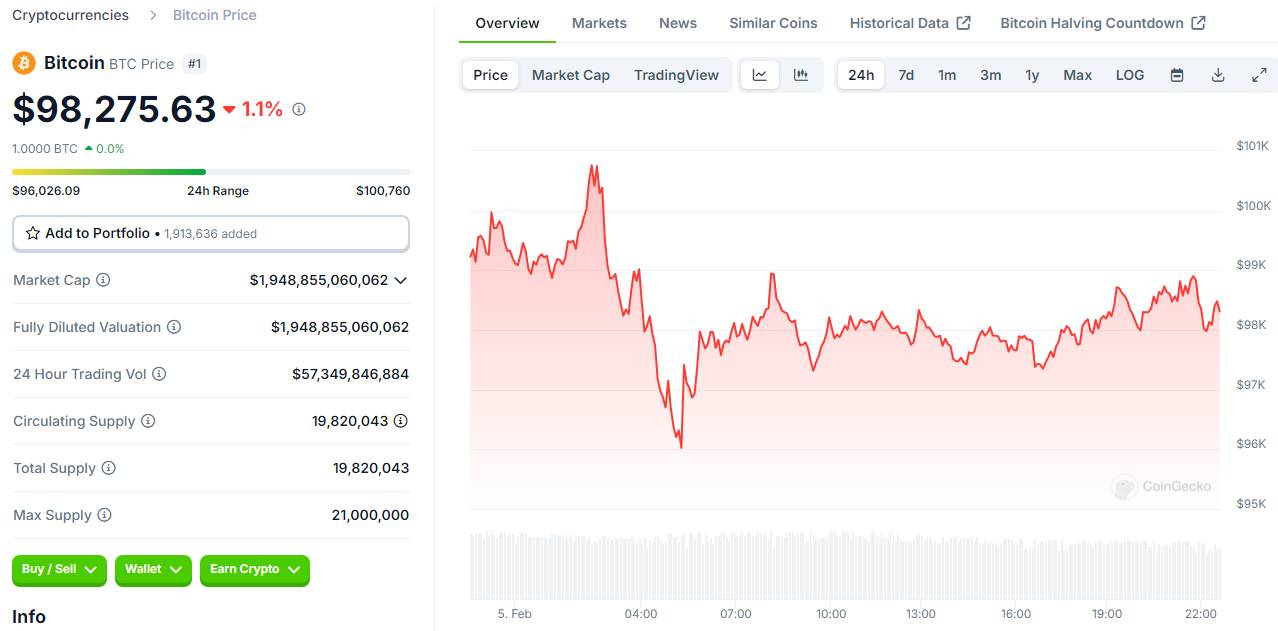Set chart range to 1m
Screen dimensions: 1278x631
pos(947,75)
